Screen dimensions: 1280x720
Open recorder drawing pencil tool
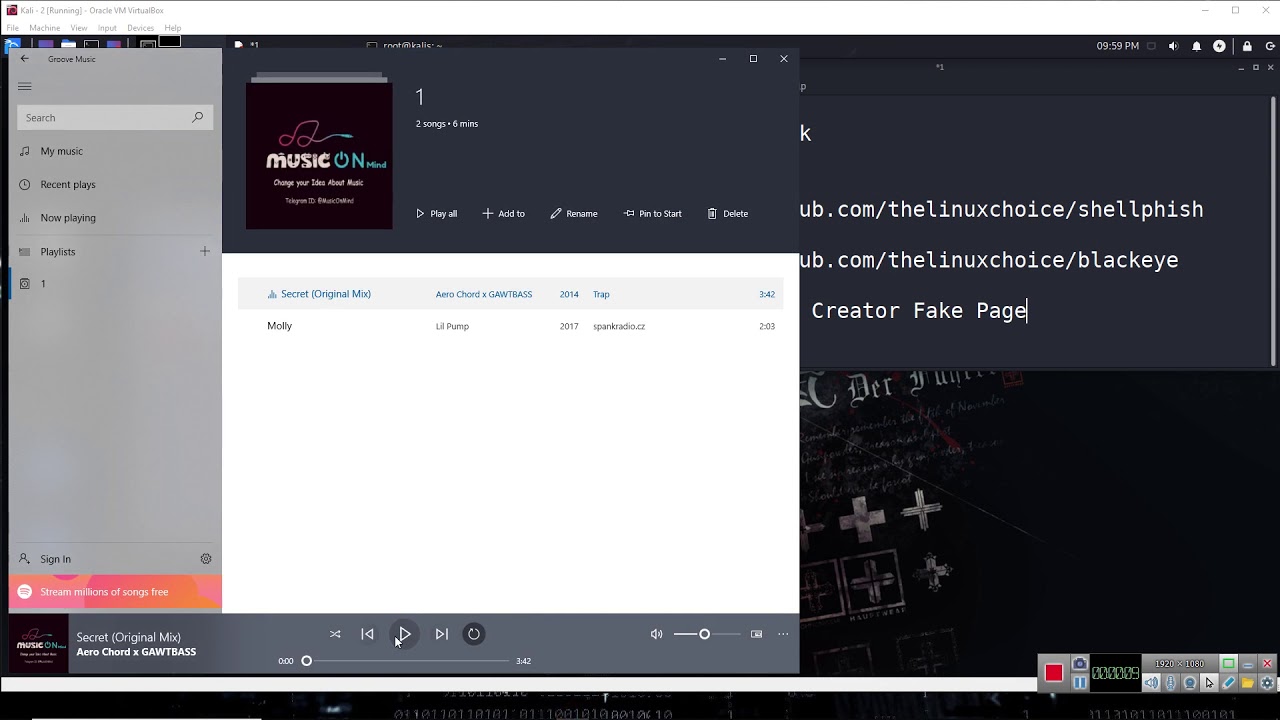point(1229,683)
